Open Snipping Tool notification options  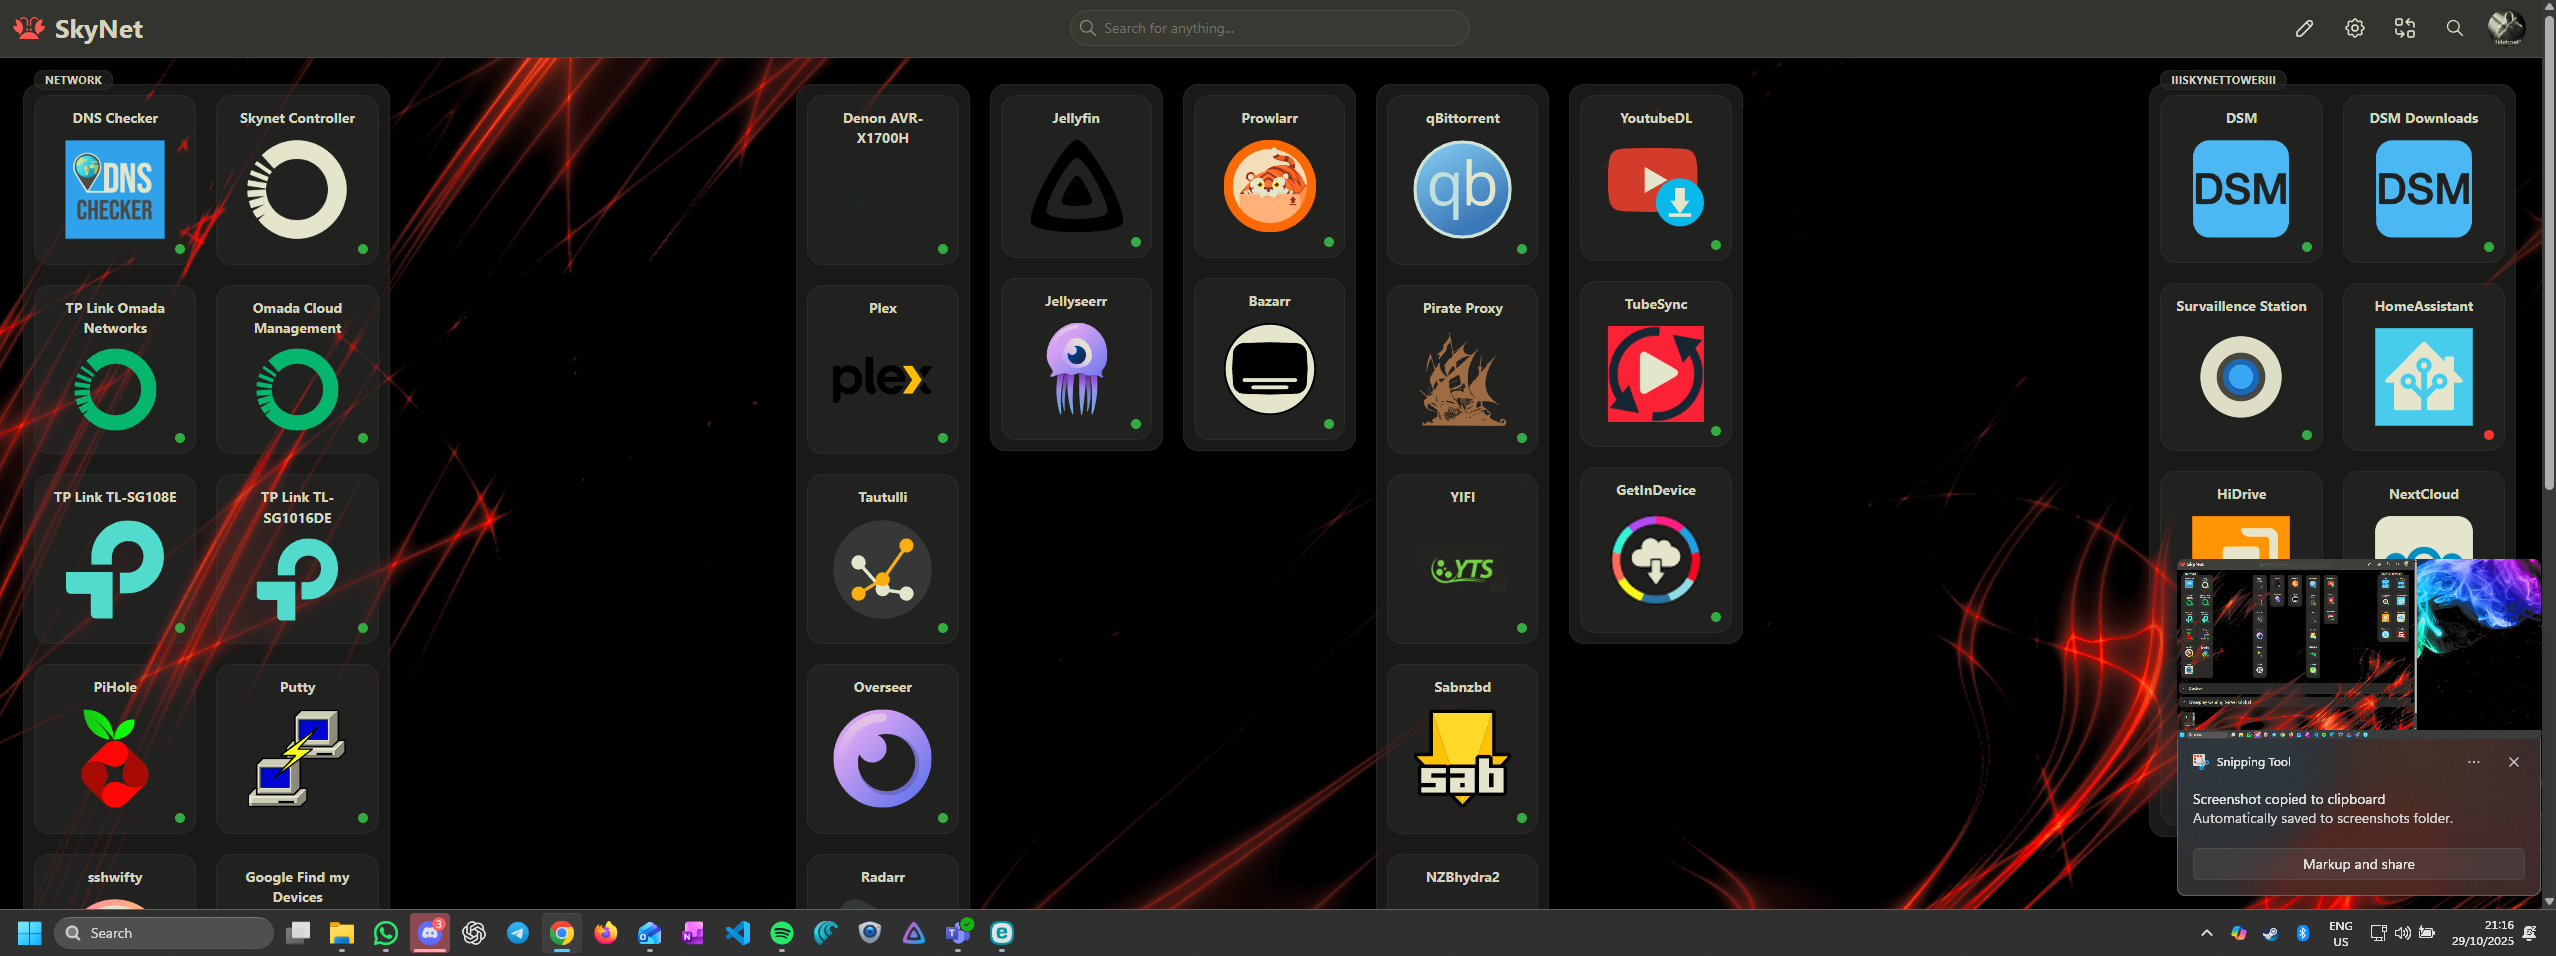[x=2473, y=762]
